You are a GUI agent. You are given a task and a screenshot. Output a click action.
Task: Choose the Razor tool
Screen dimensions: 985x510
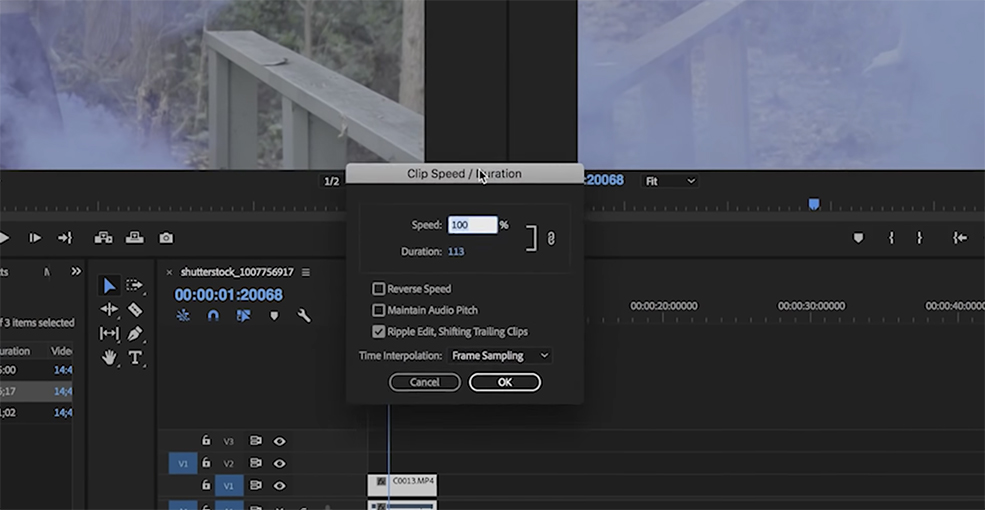[x=135, y=310]
